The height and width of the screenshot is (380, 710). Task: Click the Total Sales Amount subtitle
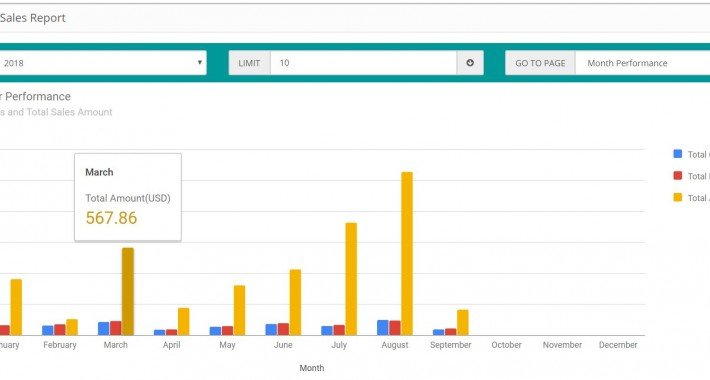pyautogui.click(x=69, y=112)
